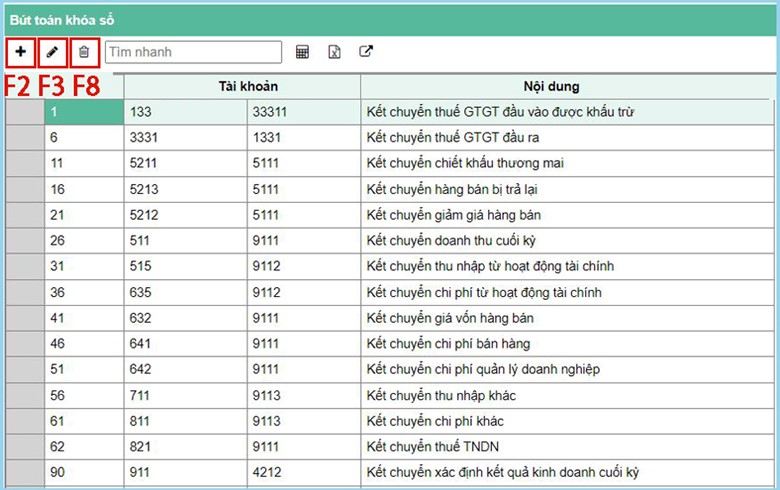Screen dimensions: 780x490
Task: Click the plus icon to add entry
Action: coord(21,52)
